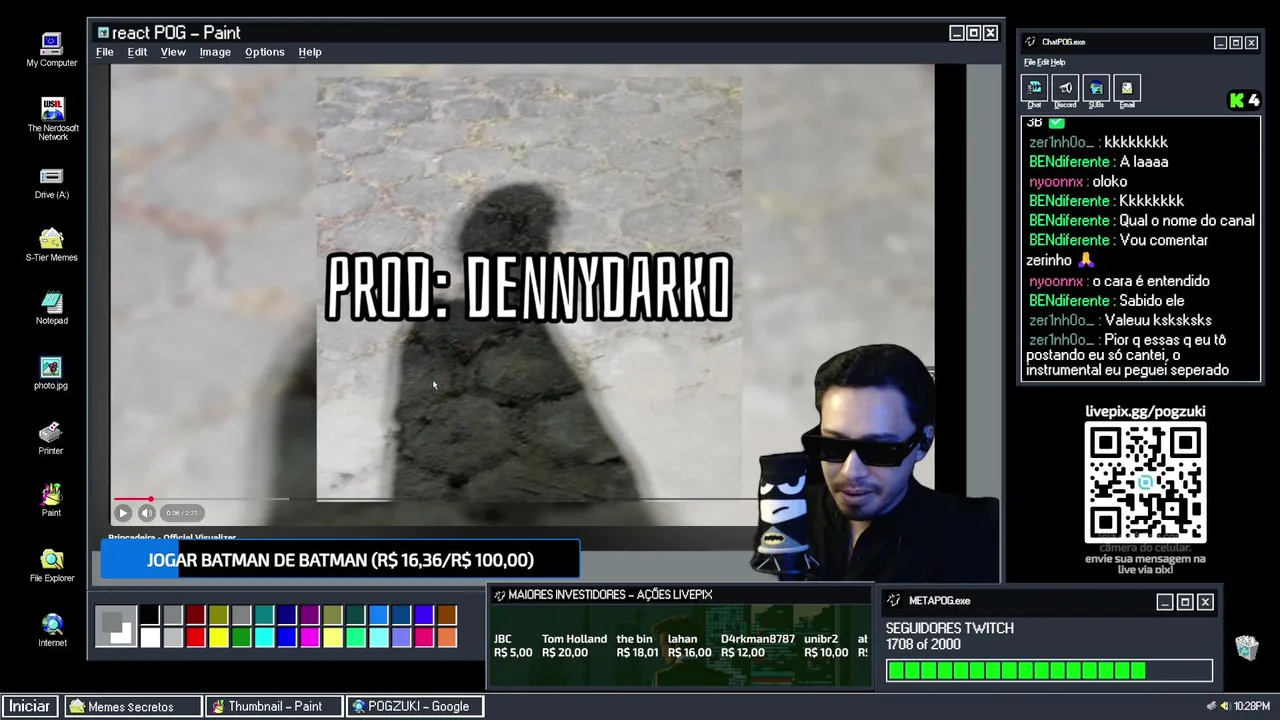Mute the video player audio
This screenshot has height=720, width=1280.
click(147, 513)
